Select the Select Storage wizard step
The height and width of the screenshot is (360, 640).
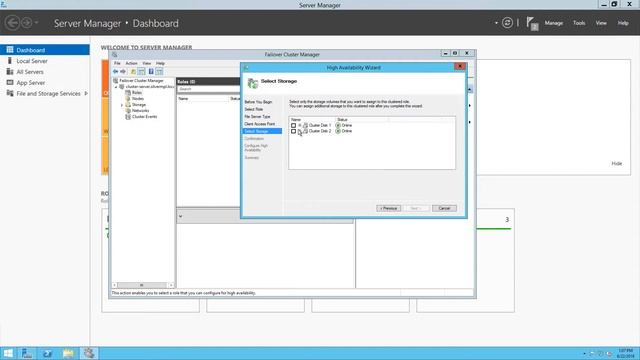point(262,131)
